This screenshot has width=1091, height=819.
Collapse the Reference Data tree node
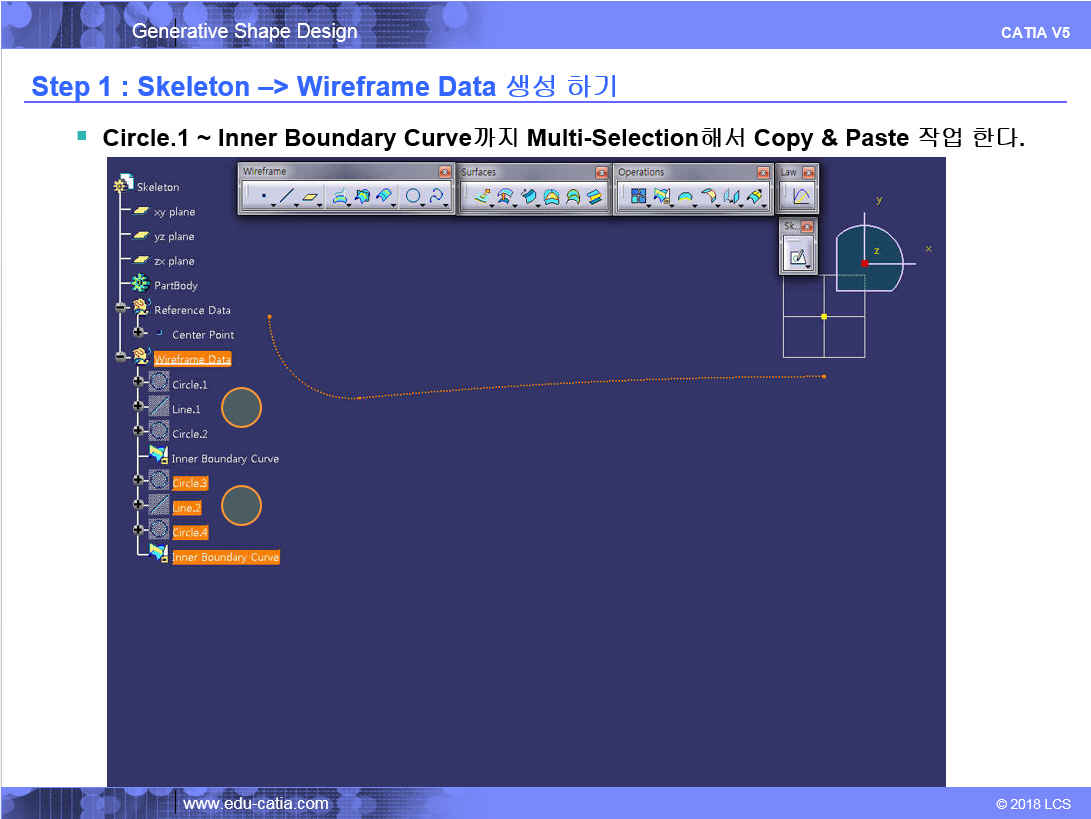coord(121,308)
